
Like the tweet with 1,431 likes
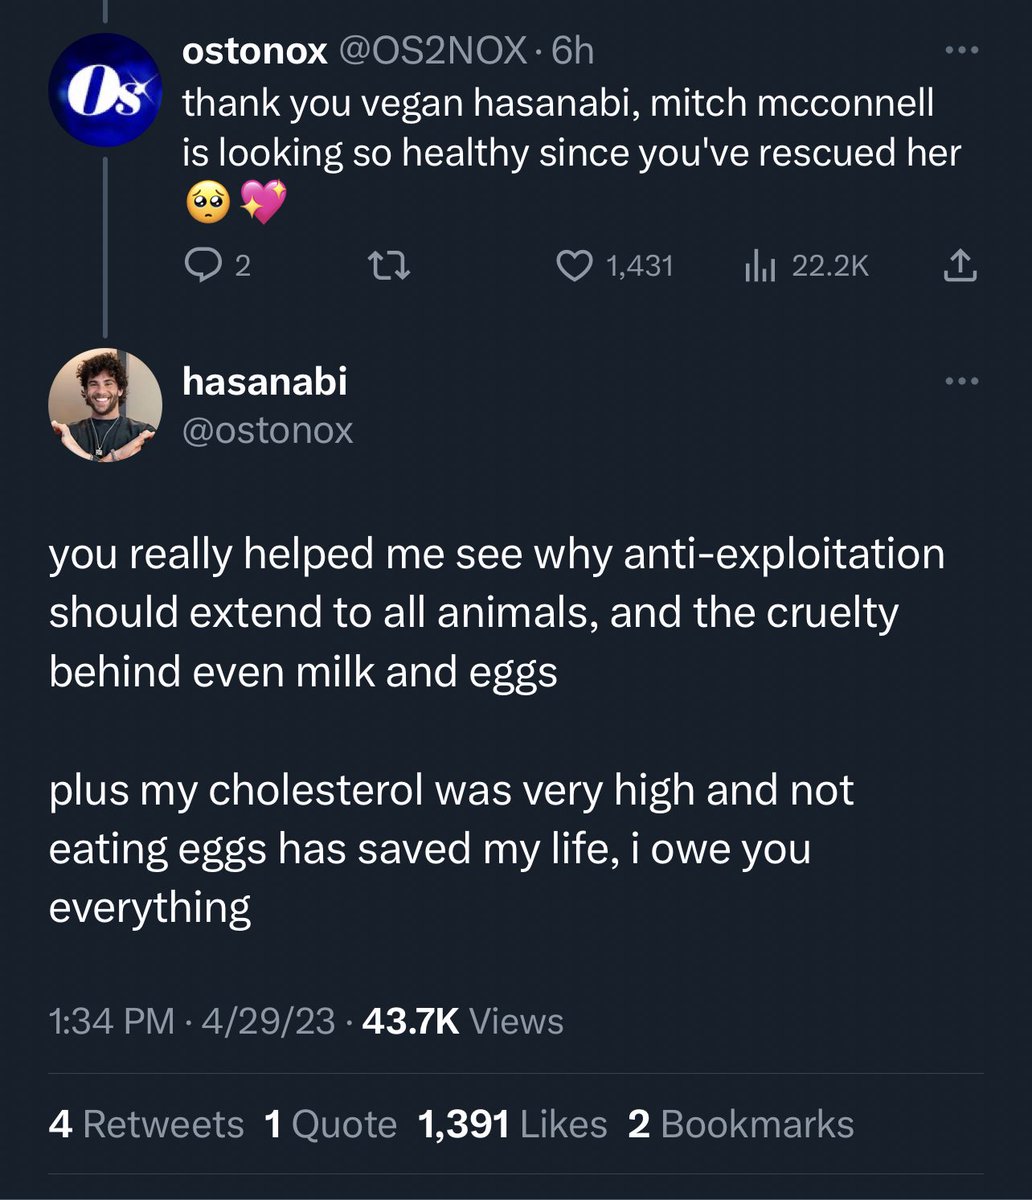[614, 266]
